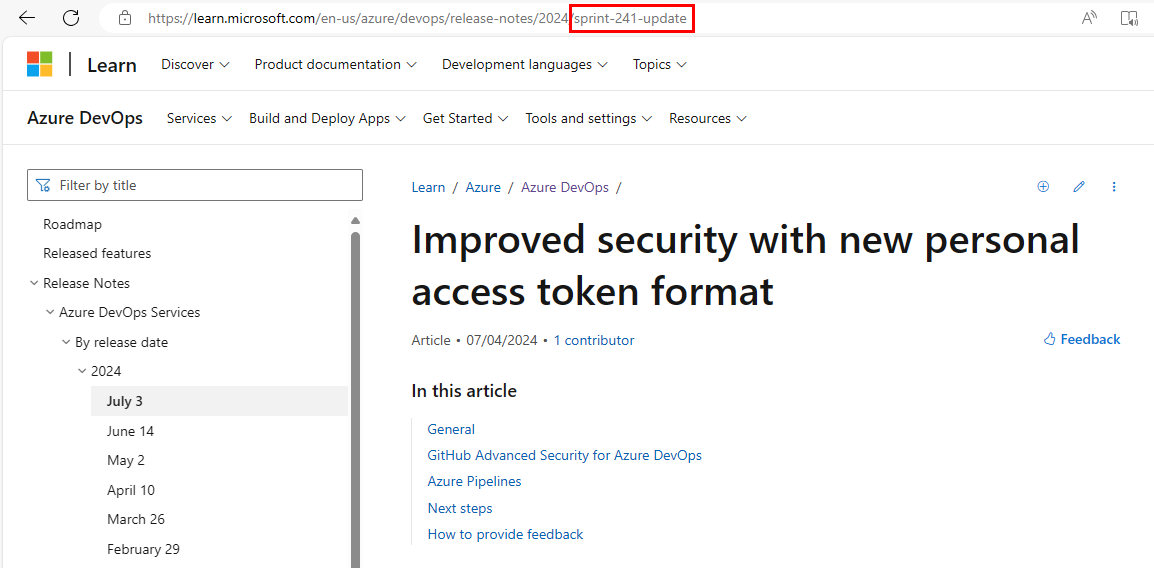Viewport: 1154px width, 568px height.
Task: View site information padlock icon
Action: click(x=125, y=18)
